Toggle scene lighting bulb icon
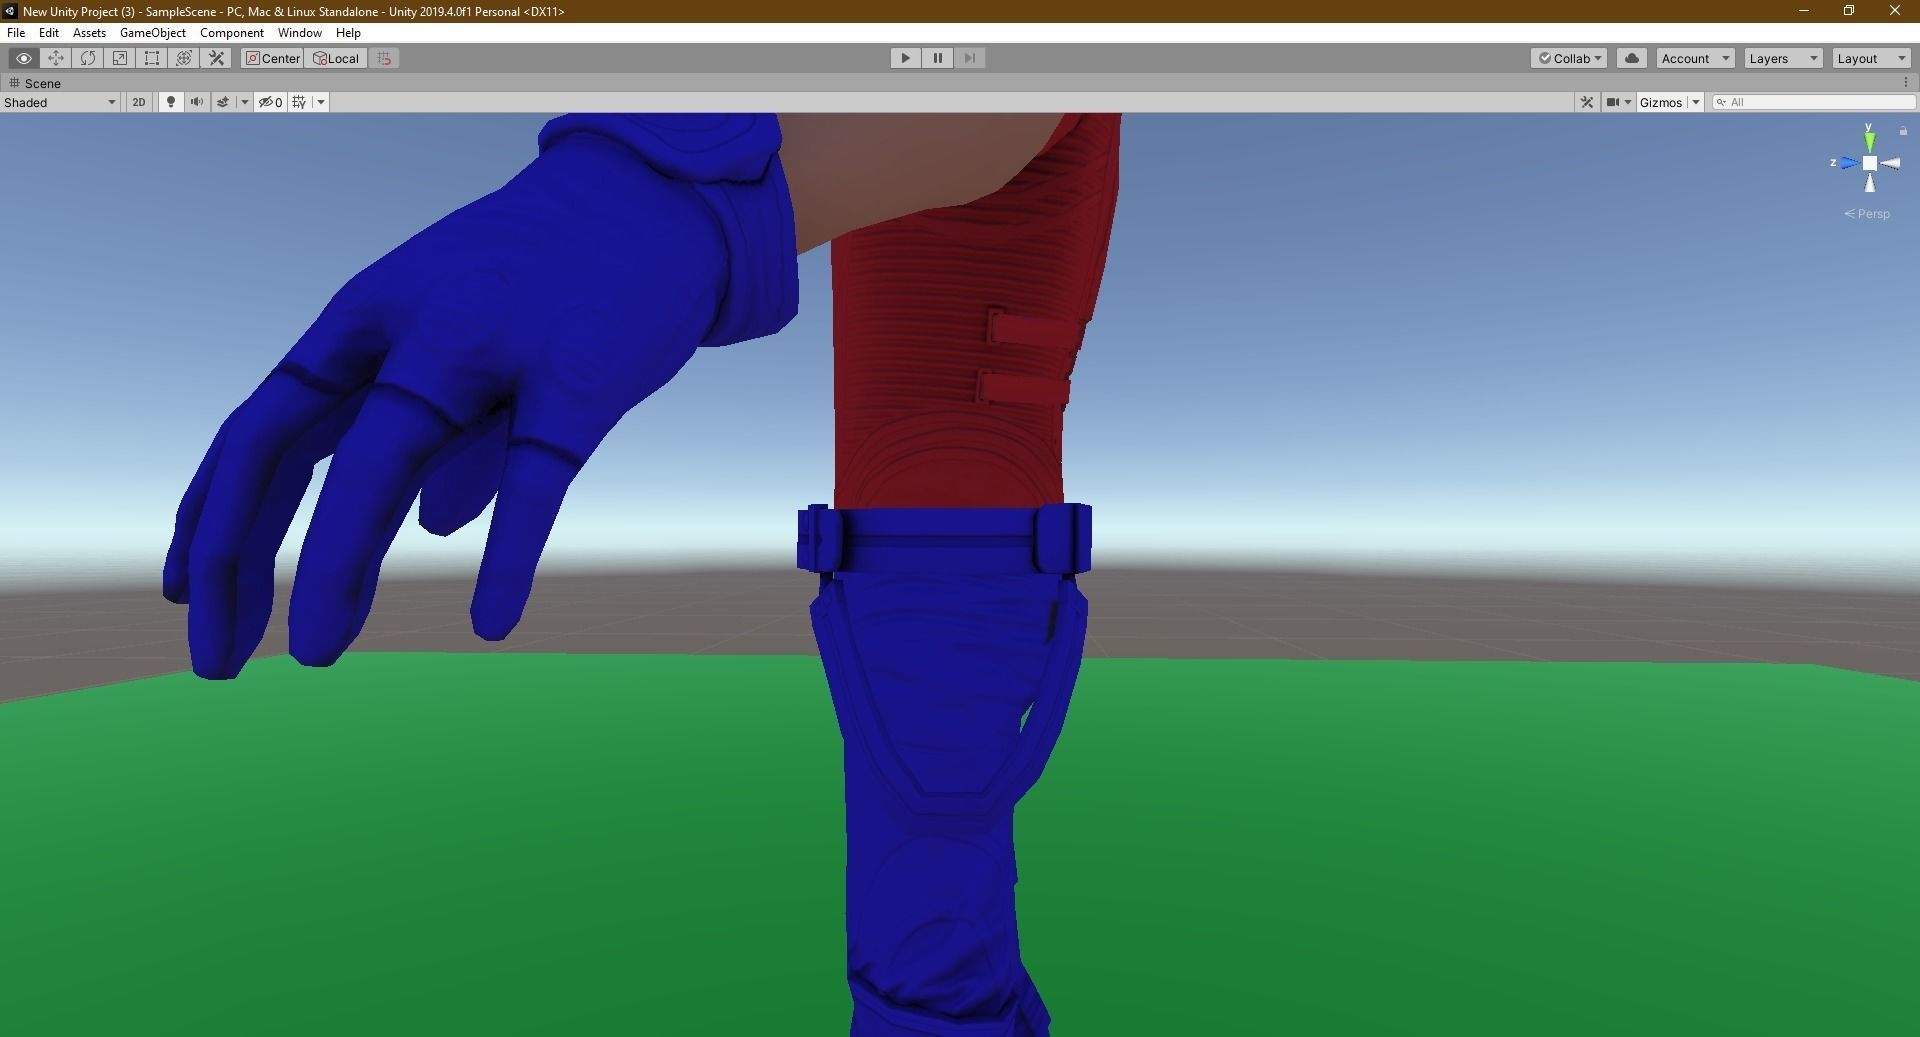Screen dimensions: 1920x1037 pos(171,102)
